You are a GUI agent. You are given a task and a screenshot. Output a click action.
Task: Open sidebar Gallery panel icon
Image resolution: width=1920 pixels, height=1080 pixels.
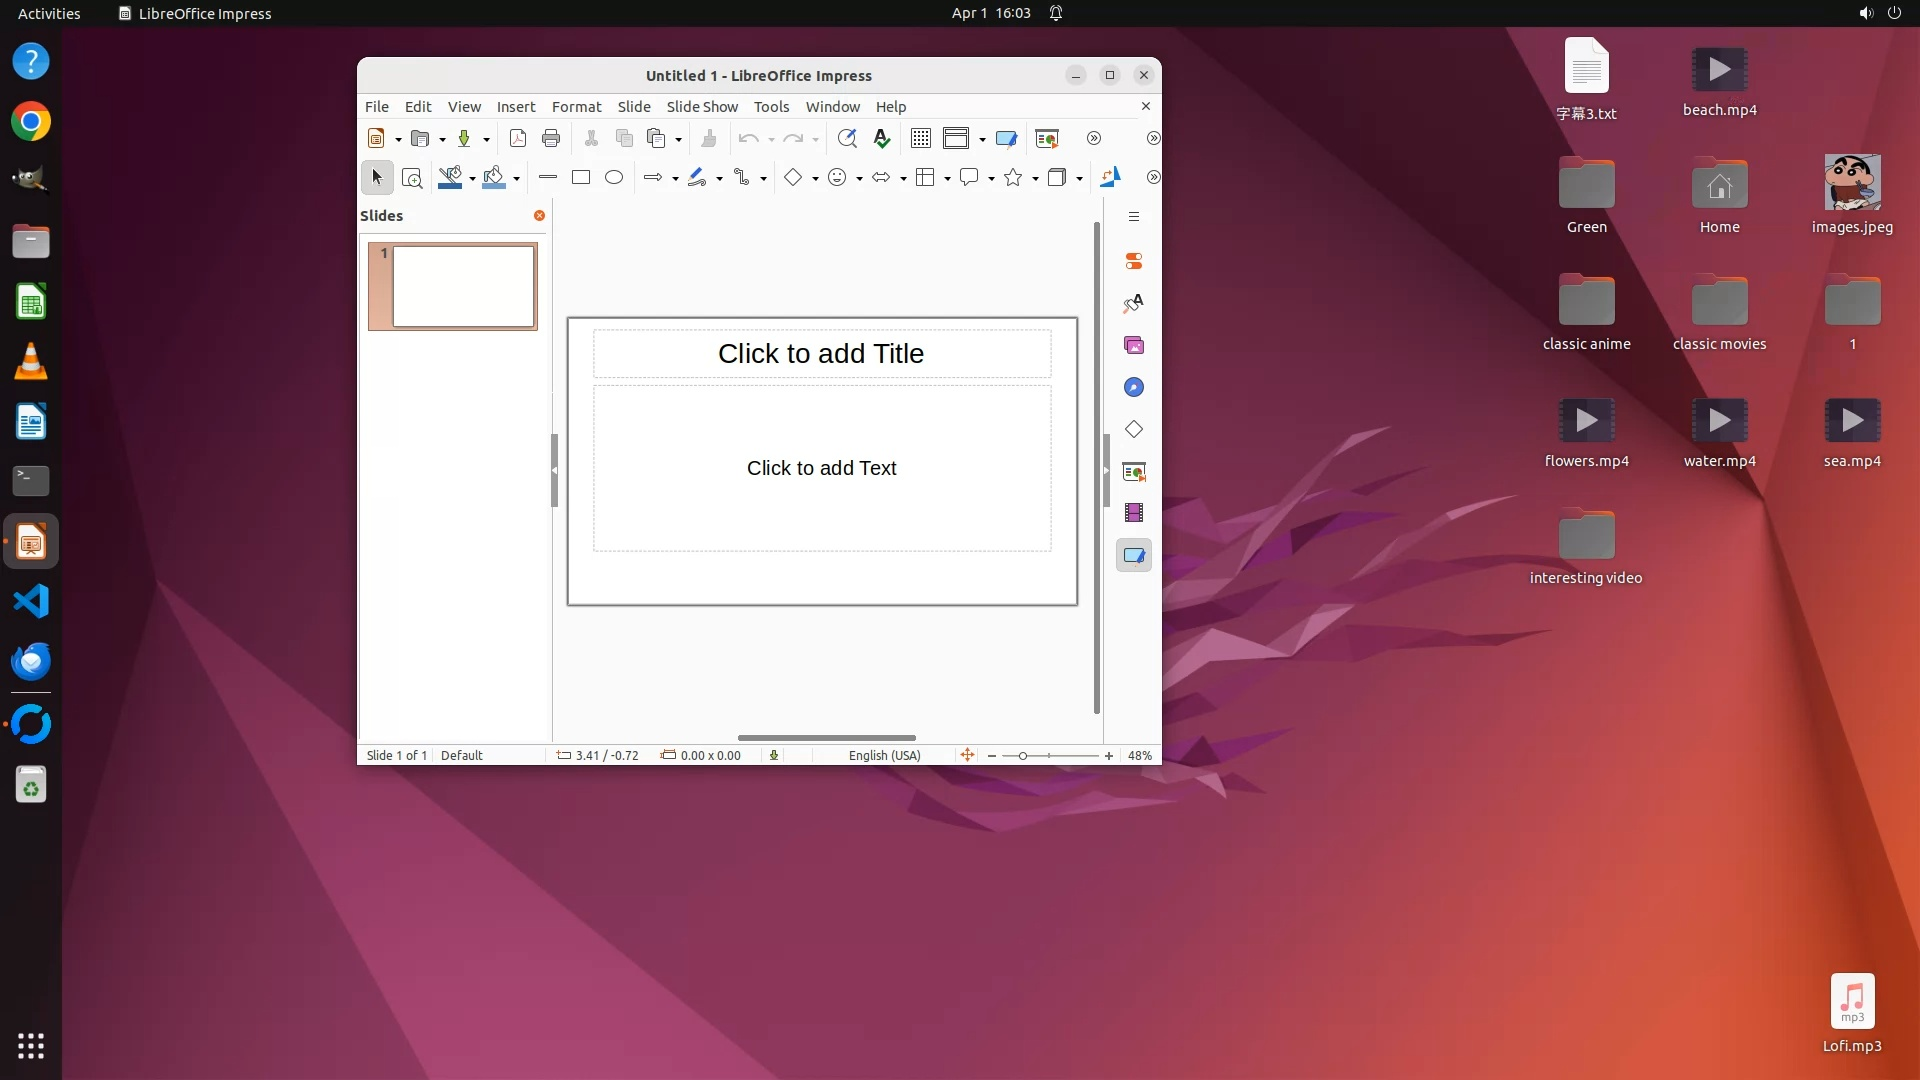tap(1133, 346)
